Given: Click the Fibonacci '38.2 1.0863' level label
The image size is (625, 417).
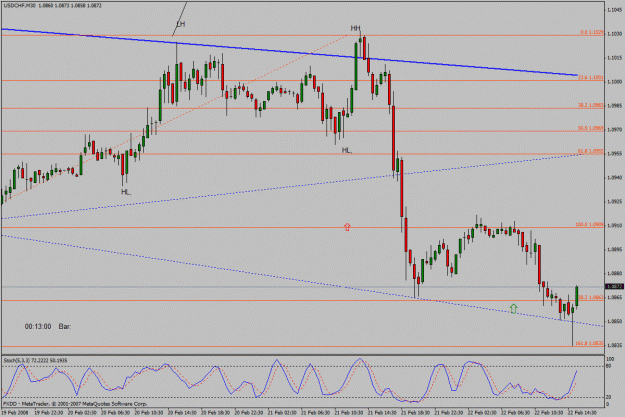Looking at the screenshot, I should 591,297.
